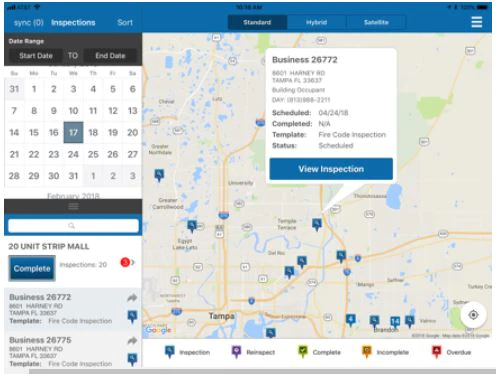Viewport: 496px width, 374px height.
Task: Mark the 20 Unit Strip Mall Complete
Action: (x=32, y=268)
